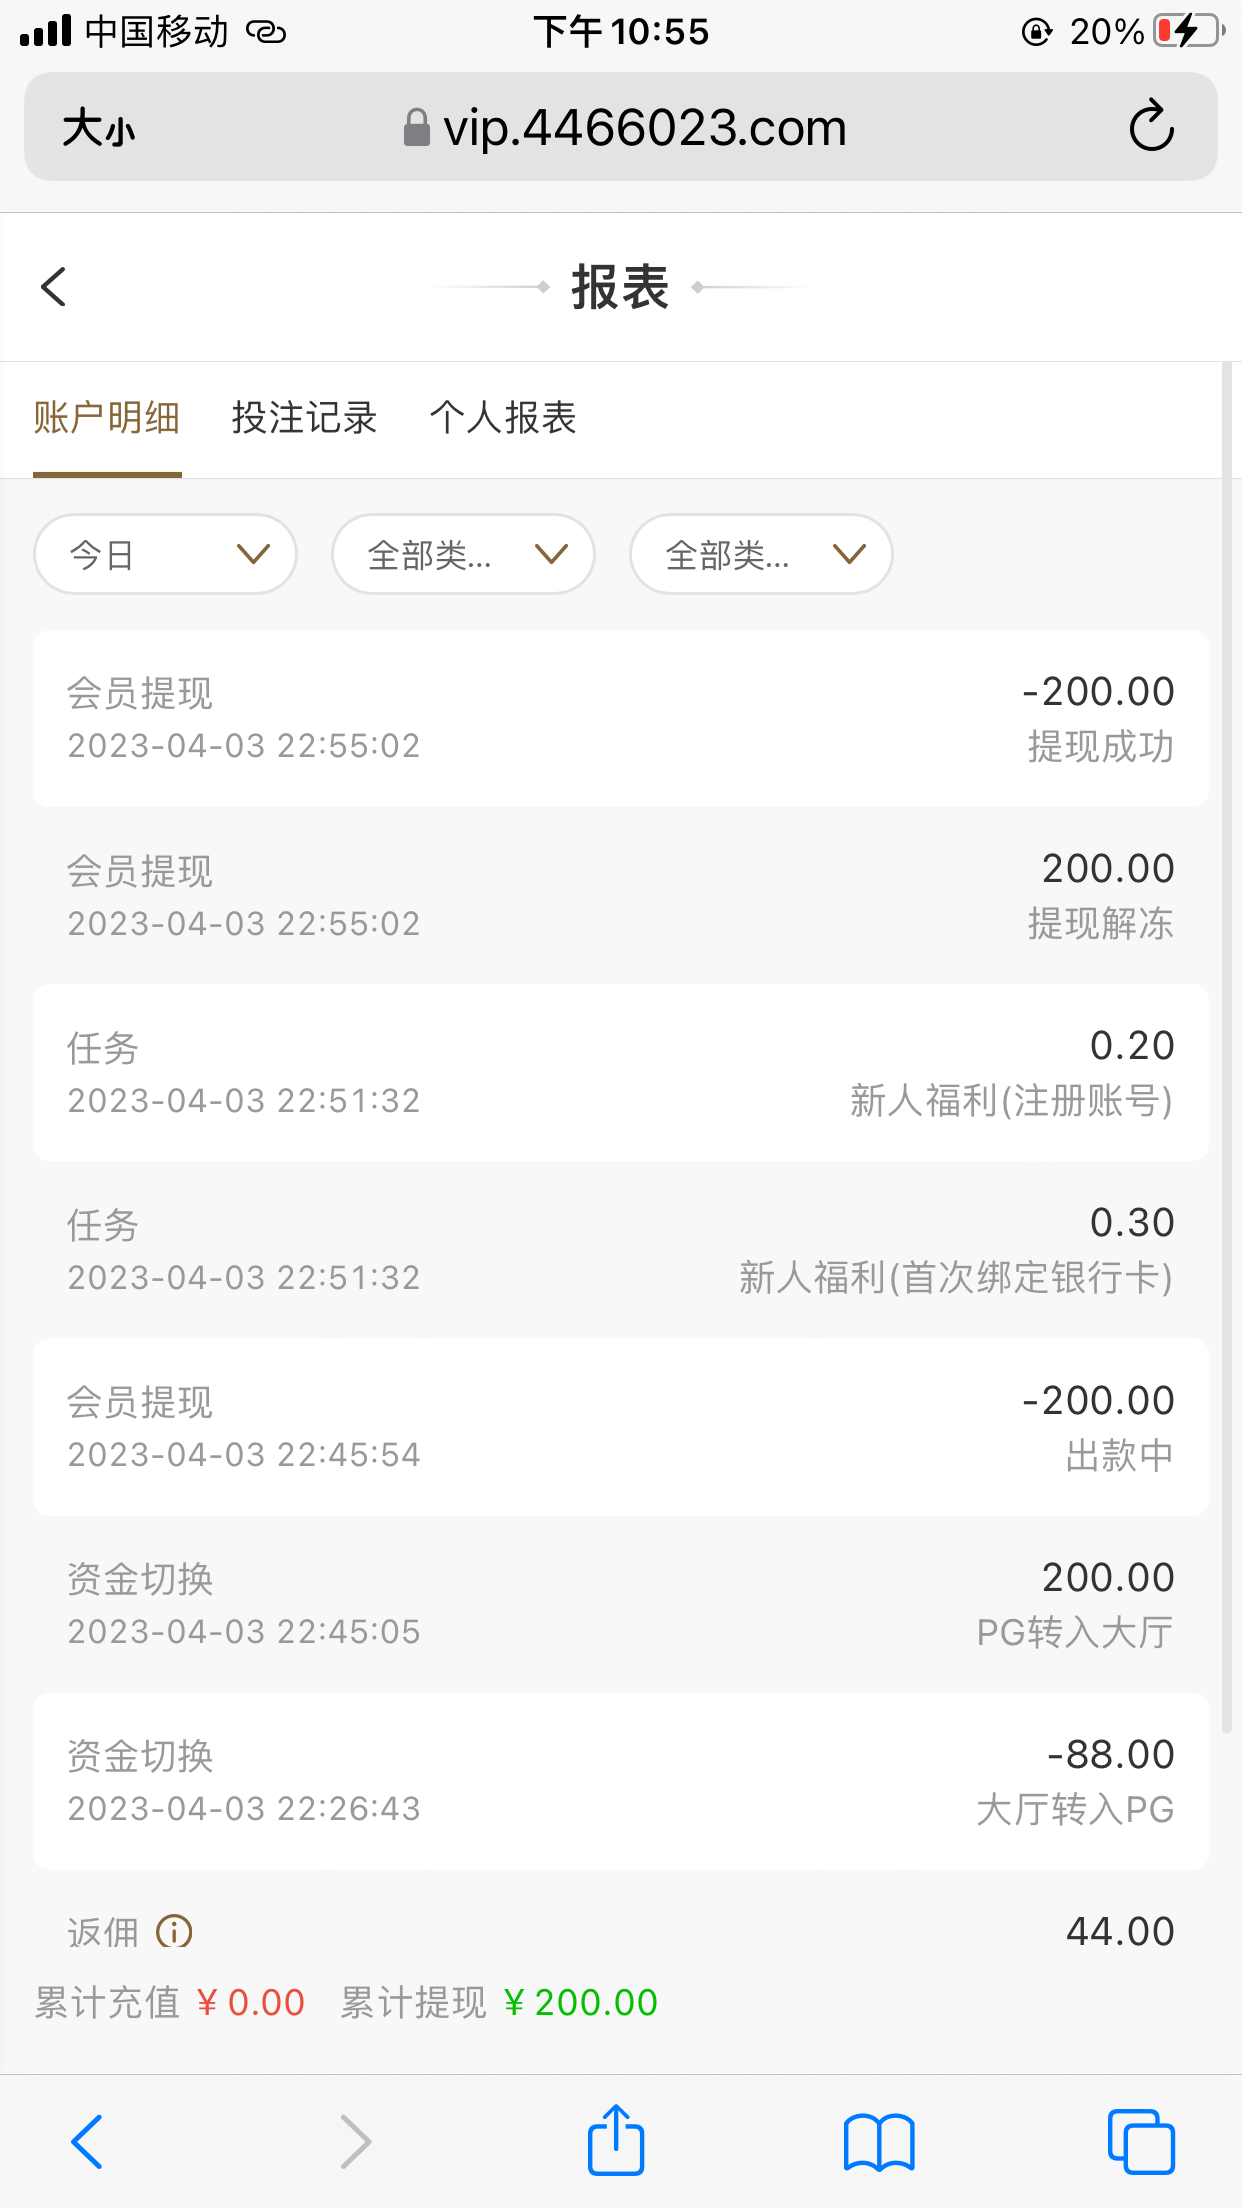Tap Safari's back navigation arrow

tap(87, 2141)
